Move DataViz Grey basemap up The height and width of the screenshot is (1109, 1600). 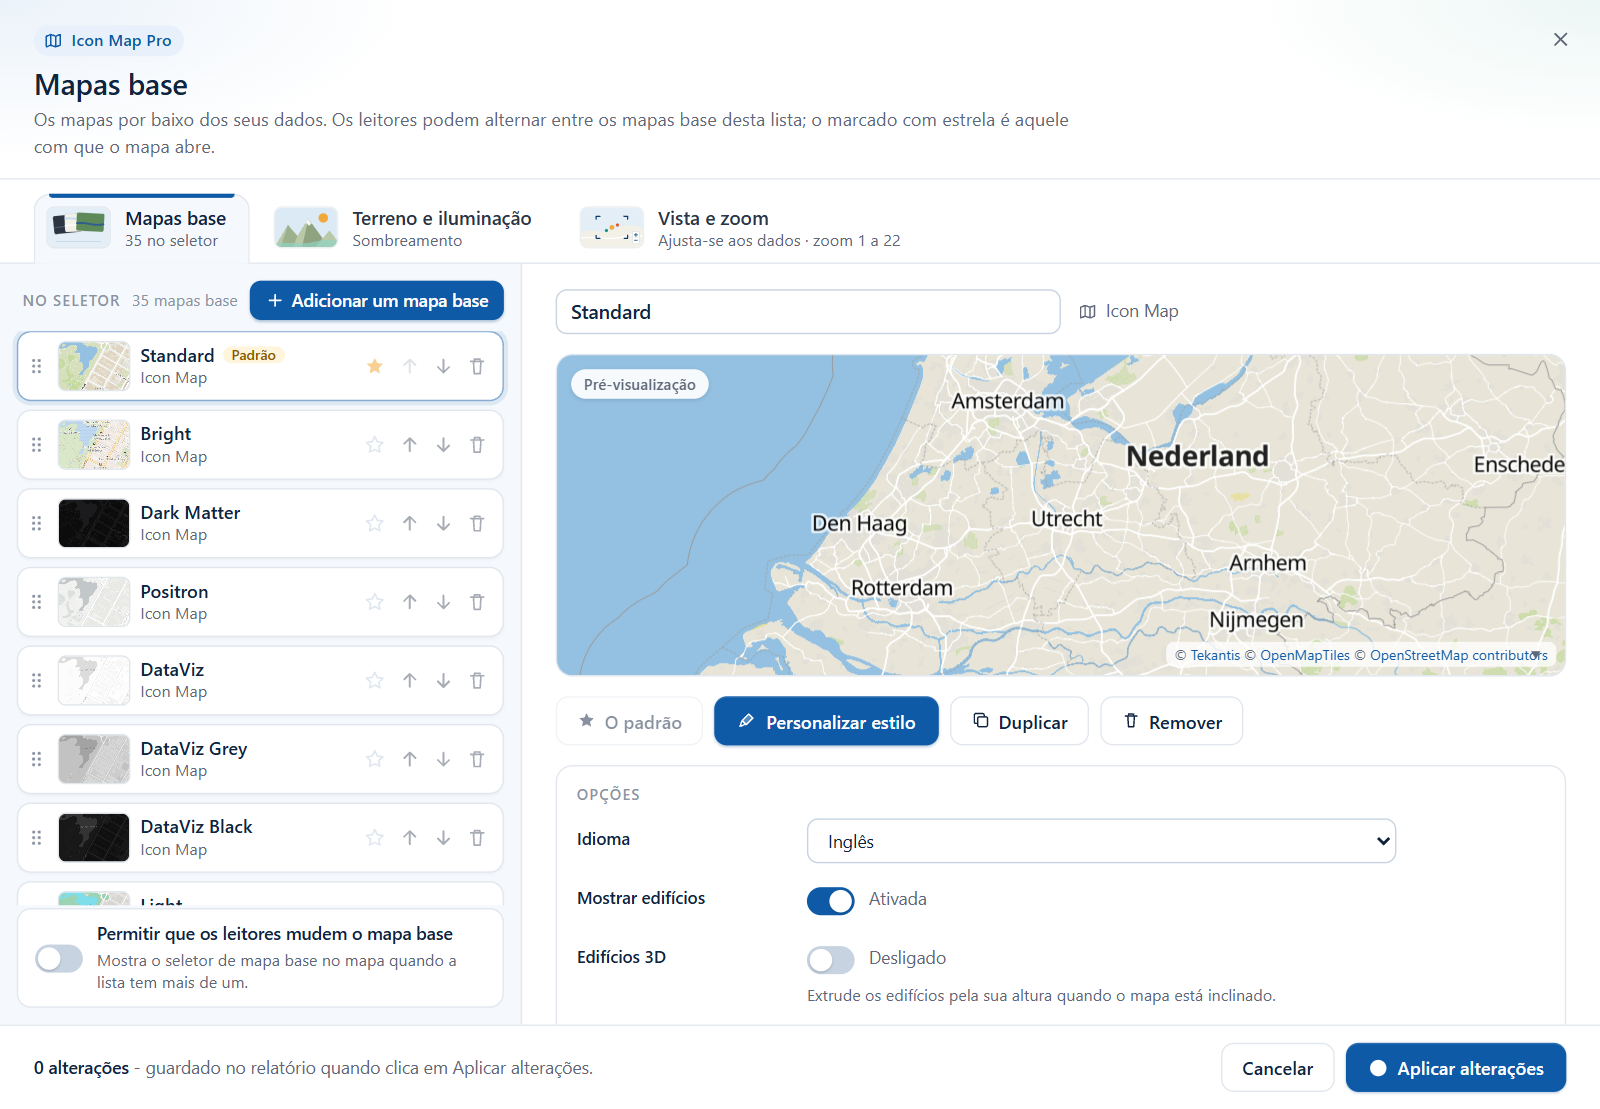tap(410, 759)
